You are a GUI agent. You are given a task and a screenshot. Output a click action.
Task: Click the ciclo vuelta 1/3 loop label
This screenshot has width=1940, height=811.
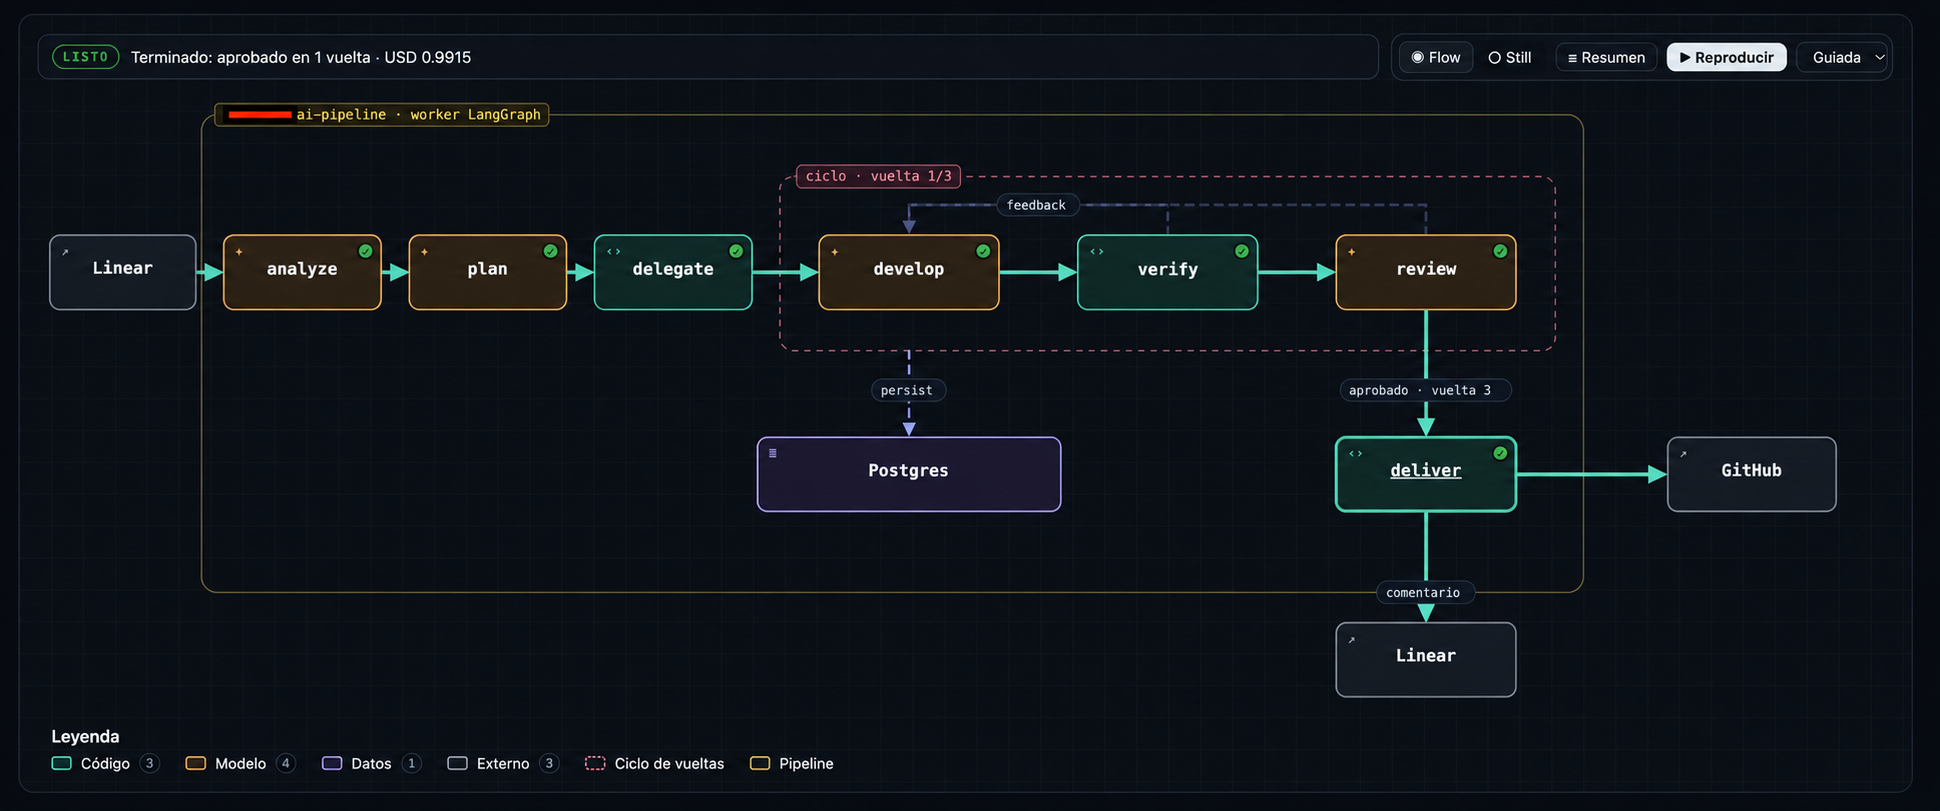878,176
